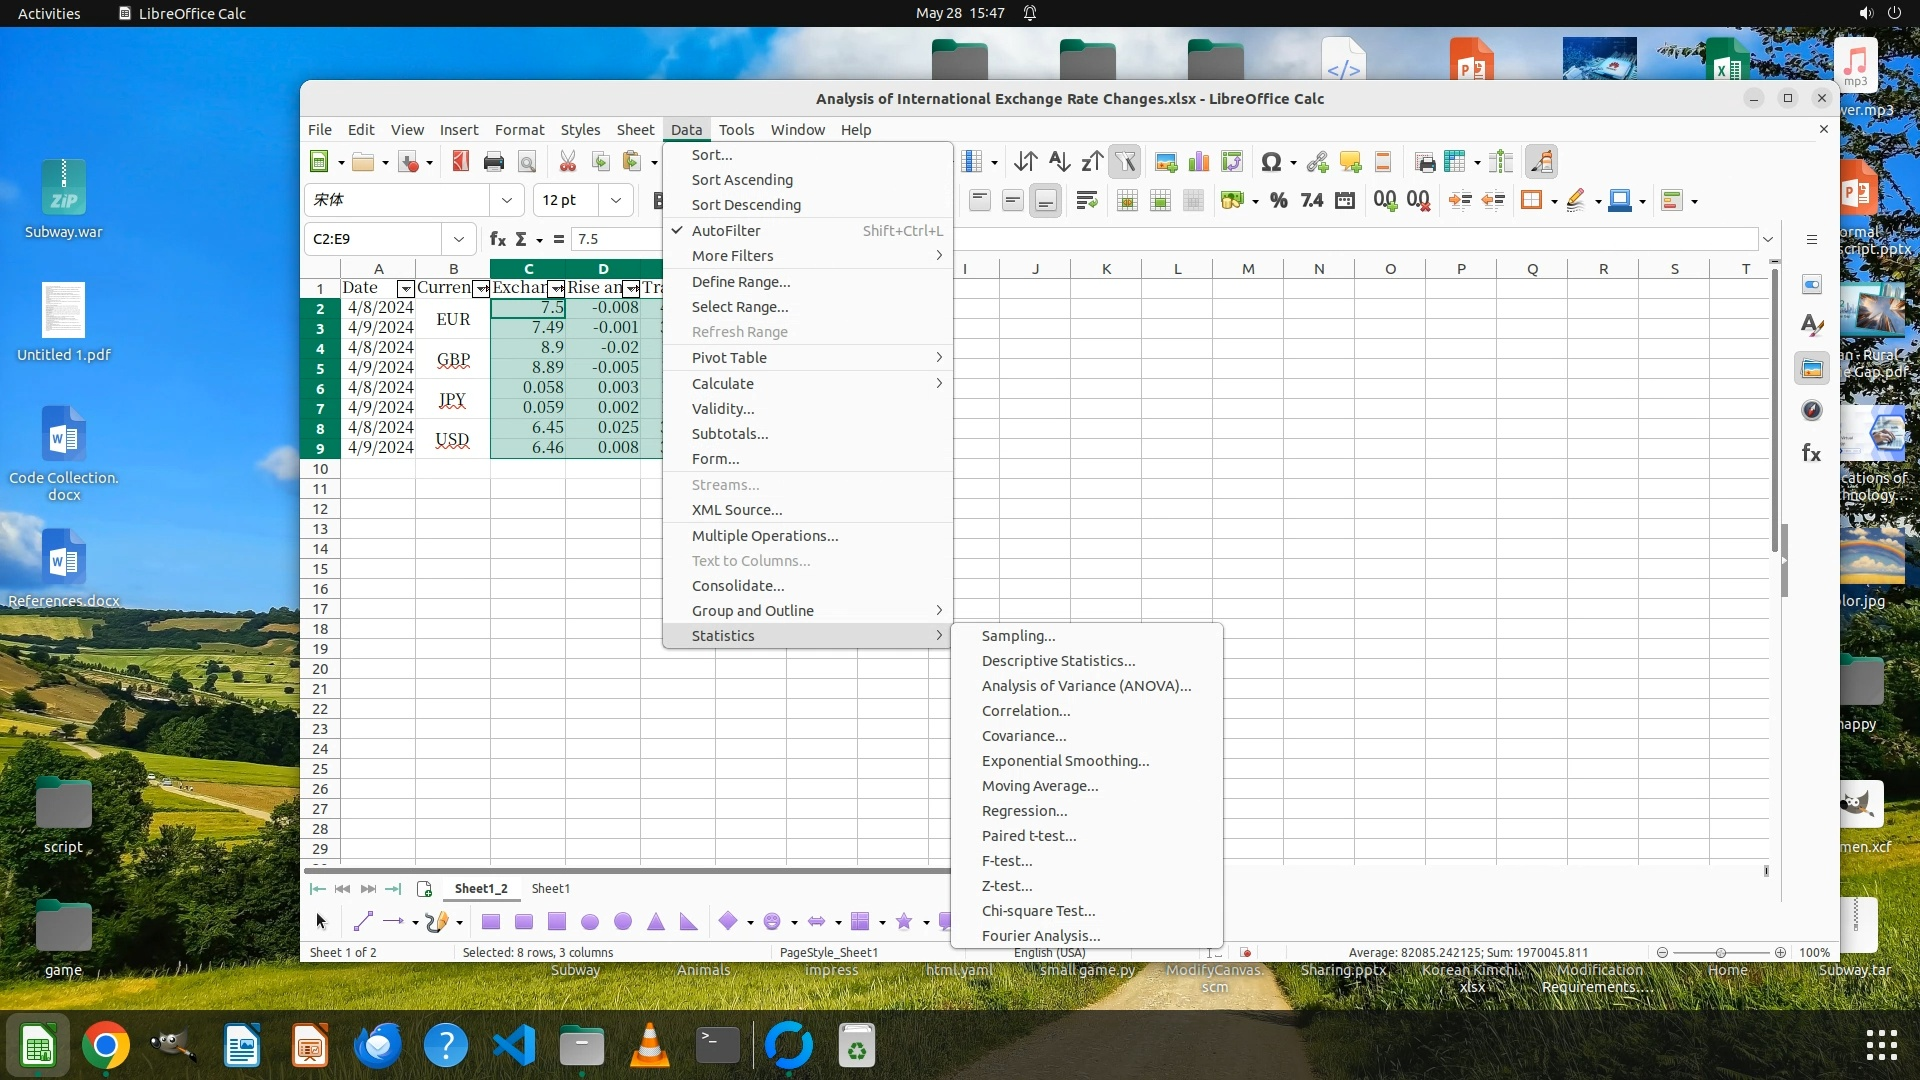Click the Wrap Text icon
Viewport: 1920px width, 1080px height.
point(1086,200)
